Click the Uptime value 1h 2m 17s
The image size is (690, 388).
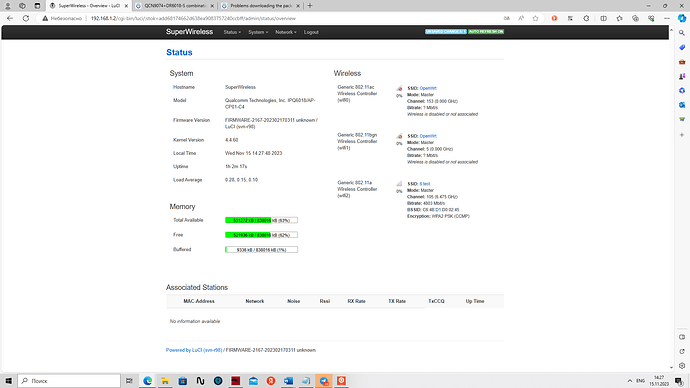click(x=236, y=167)
